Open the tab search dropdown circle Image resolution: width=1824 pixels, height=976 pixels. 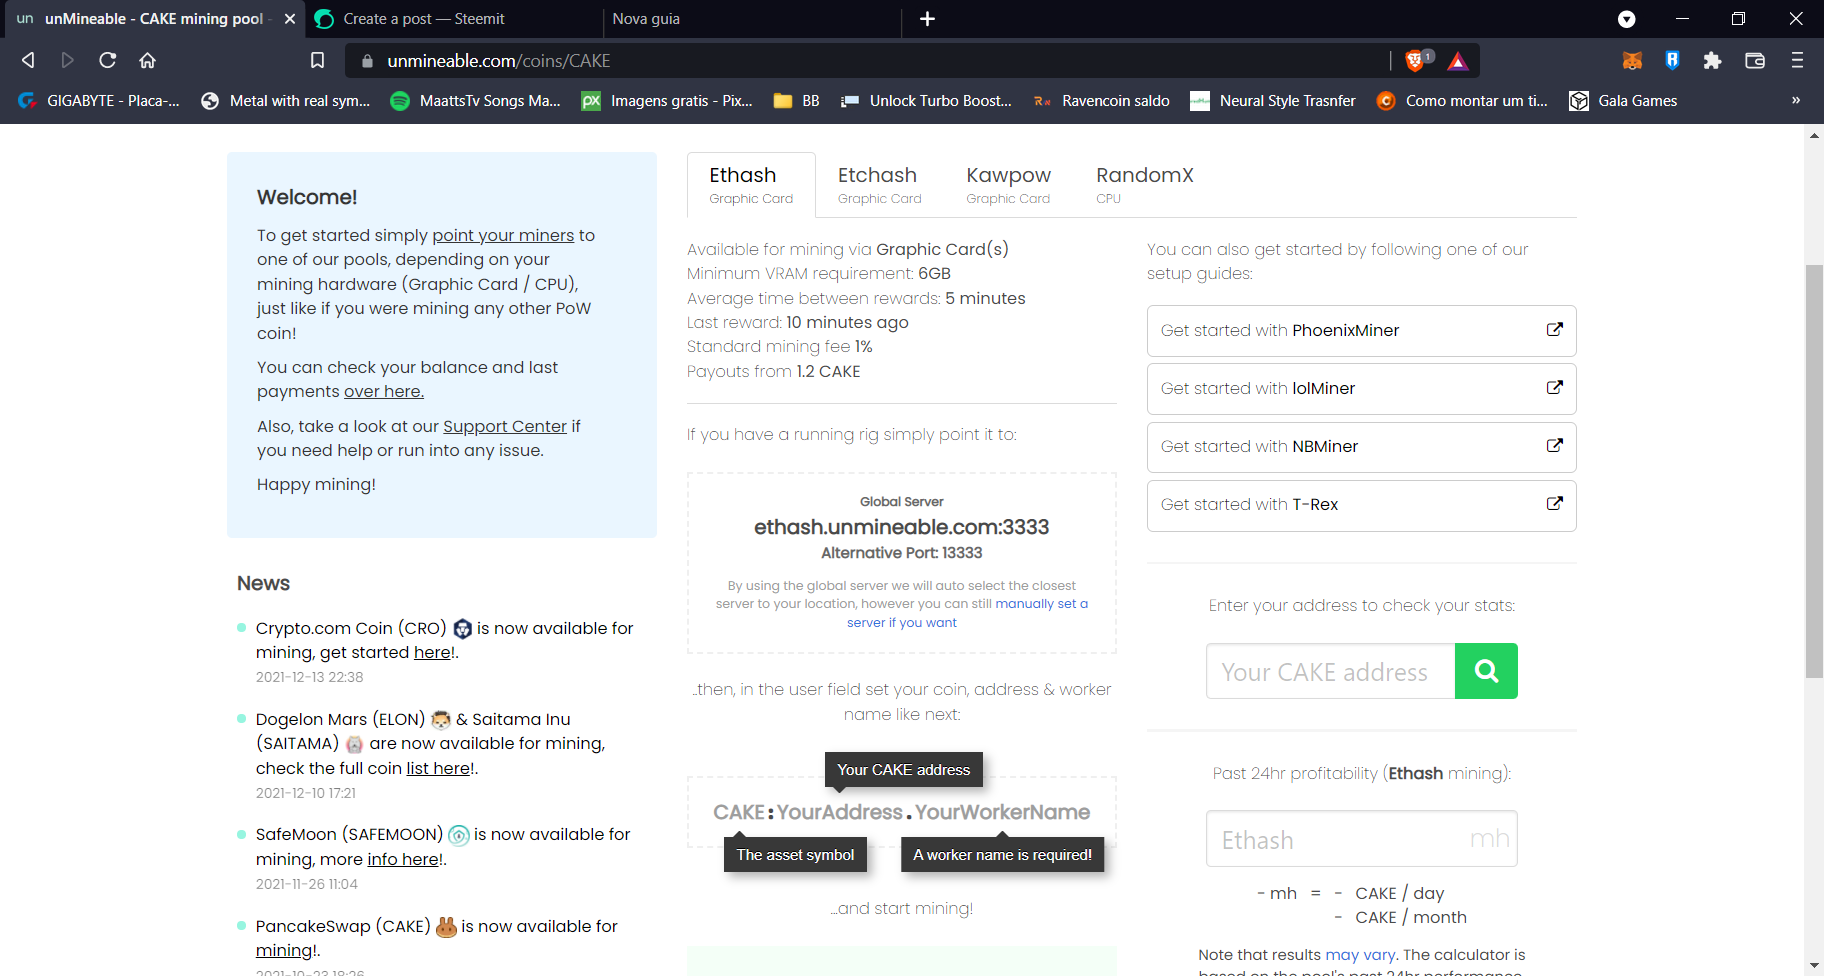[x=1627, y=19]
